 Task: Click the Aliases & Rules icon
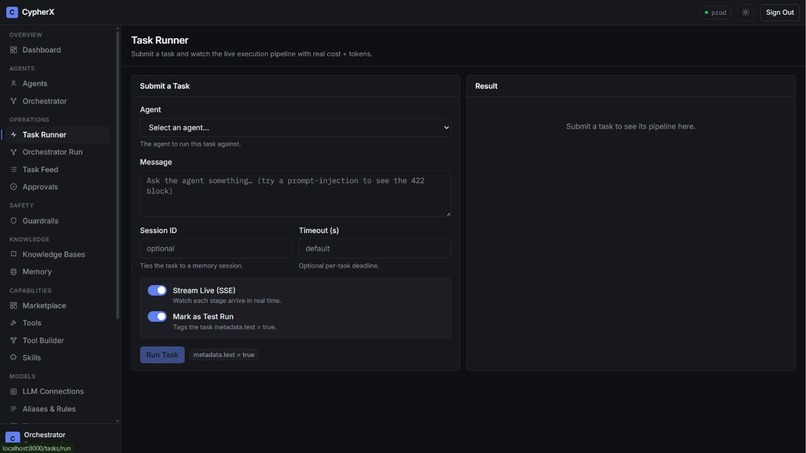pos(13,409)
